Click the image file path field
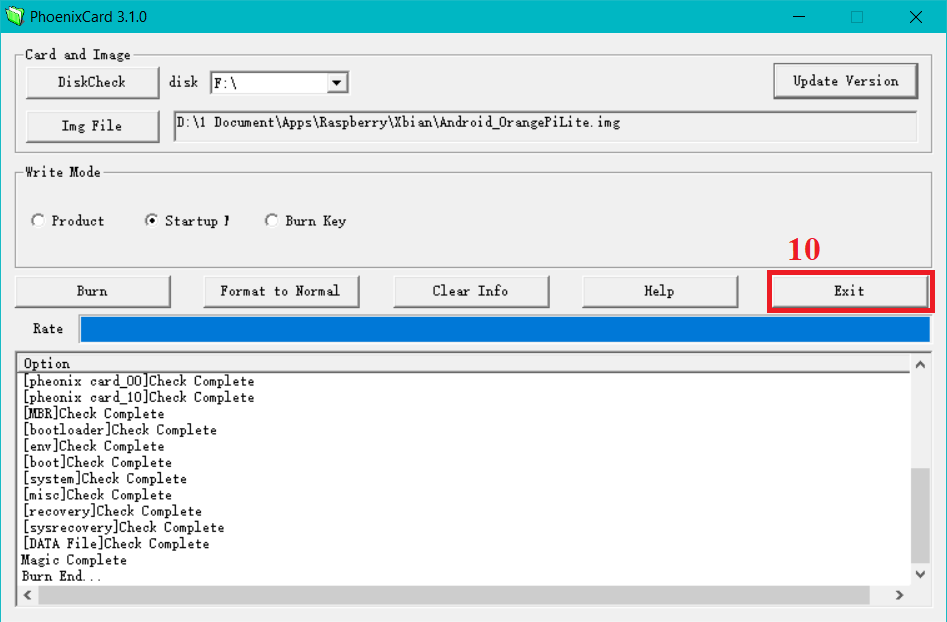This screenshot has width=947, height=622. click(545, 126)
